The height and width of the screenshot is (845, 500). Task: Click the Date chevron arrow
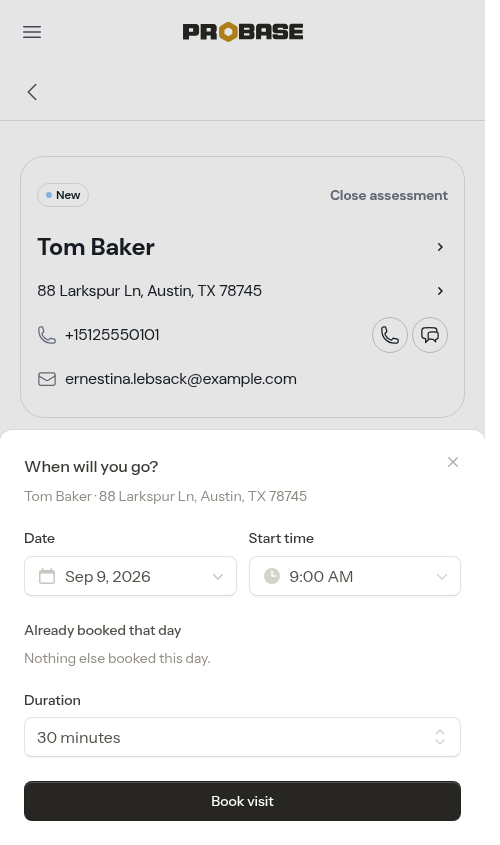tap(218, 577)
